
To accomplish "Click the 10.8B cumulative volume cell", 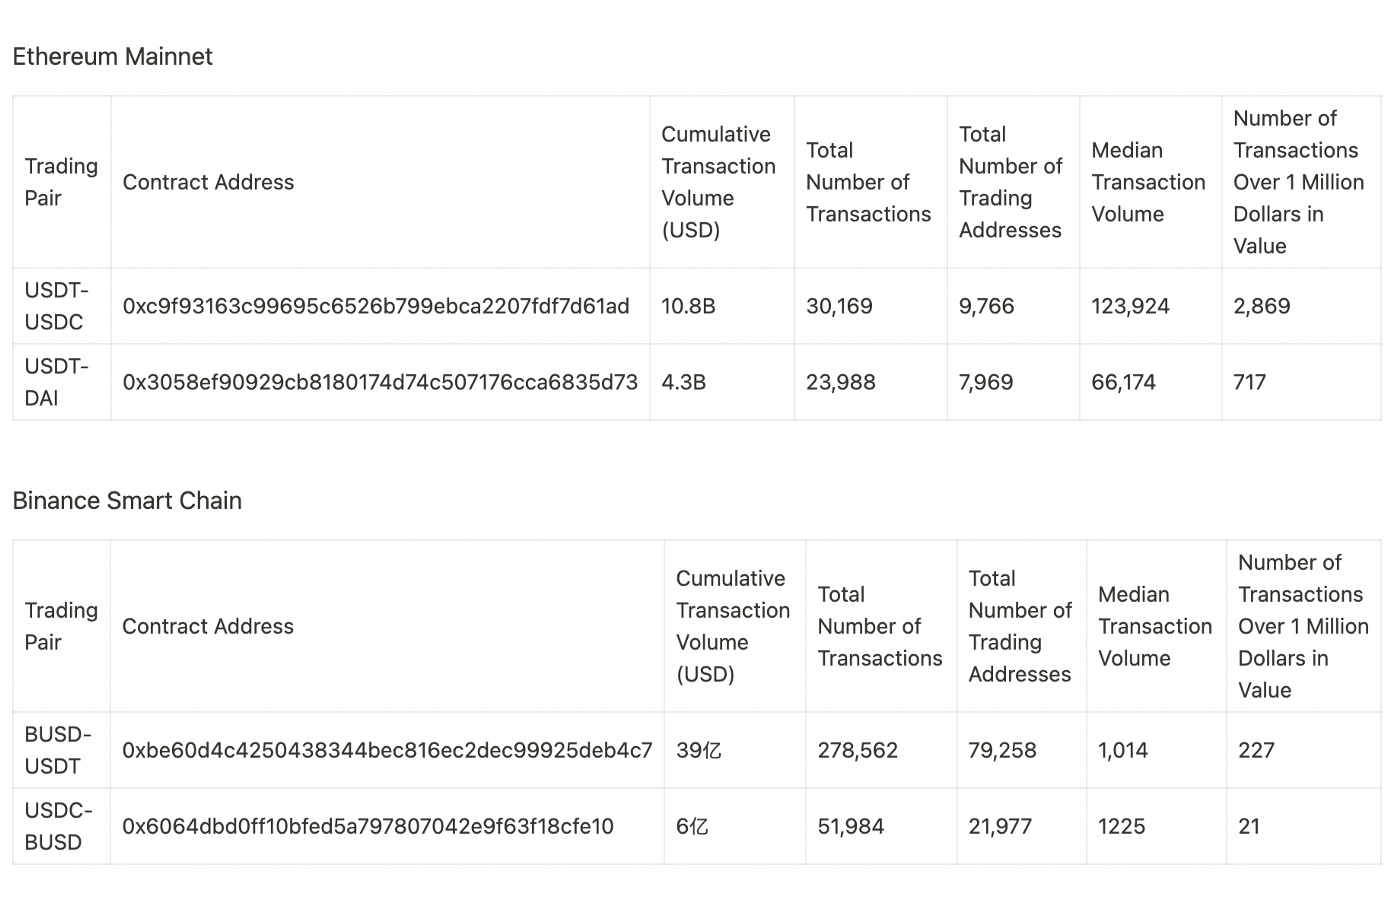I will (688, 306).
